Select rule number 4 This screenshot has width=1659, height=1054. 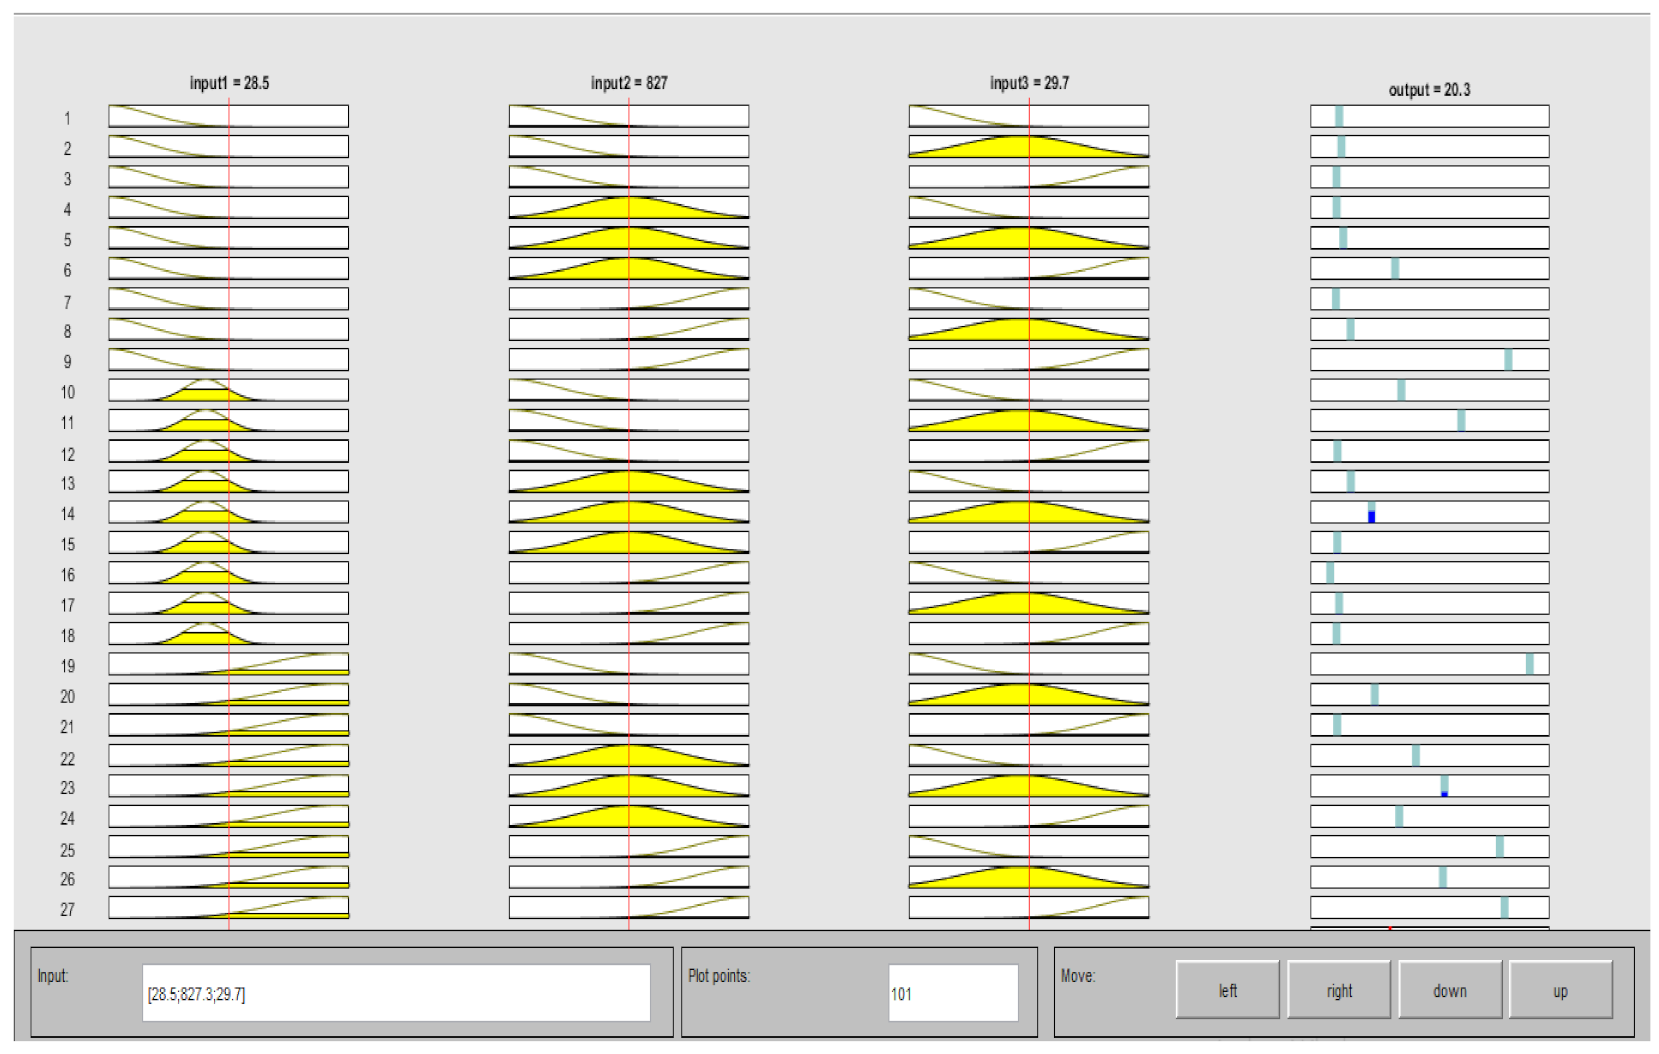tap(68, 209)
